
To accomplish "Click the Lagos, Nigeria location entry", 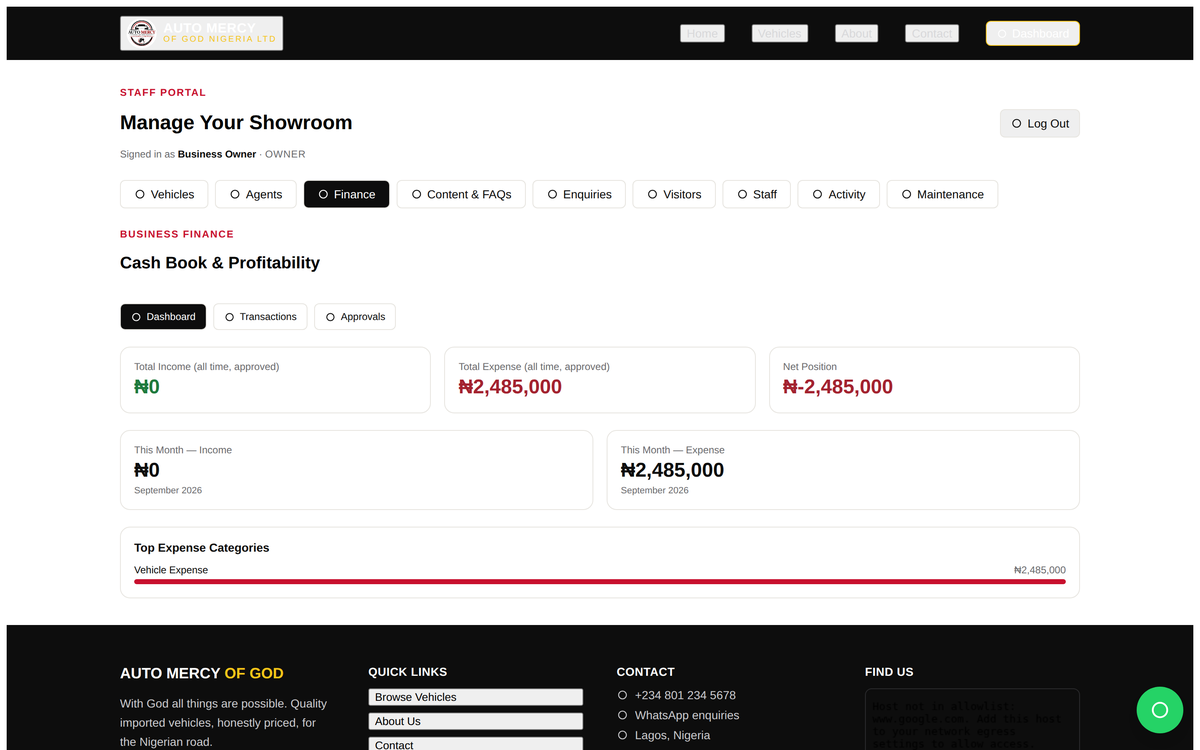I will tap(672, 735).
